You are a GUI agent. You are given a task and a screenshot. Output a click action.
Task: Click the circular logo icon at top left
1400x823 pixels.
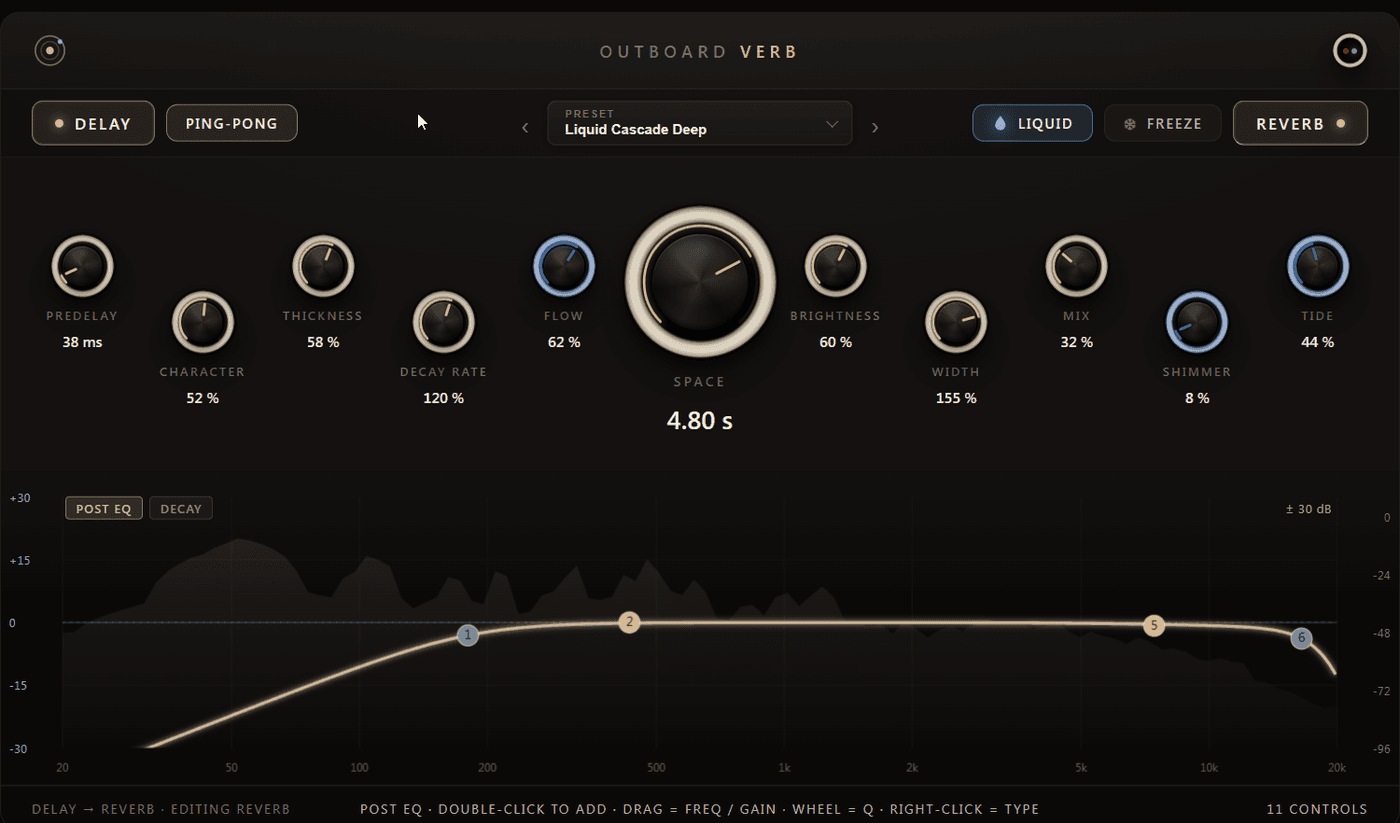[49, 51]
